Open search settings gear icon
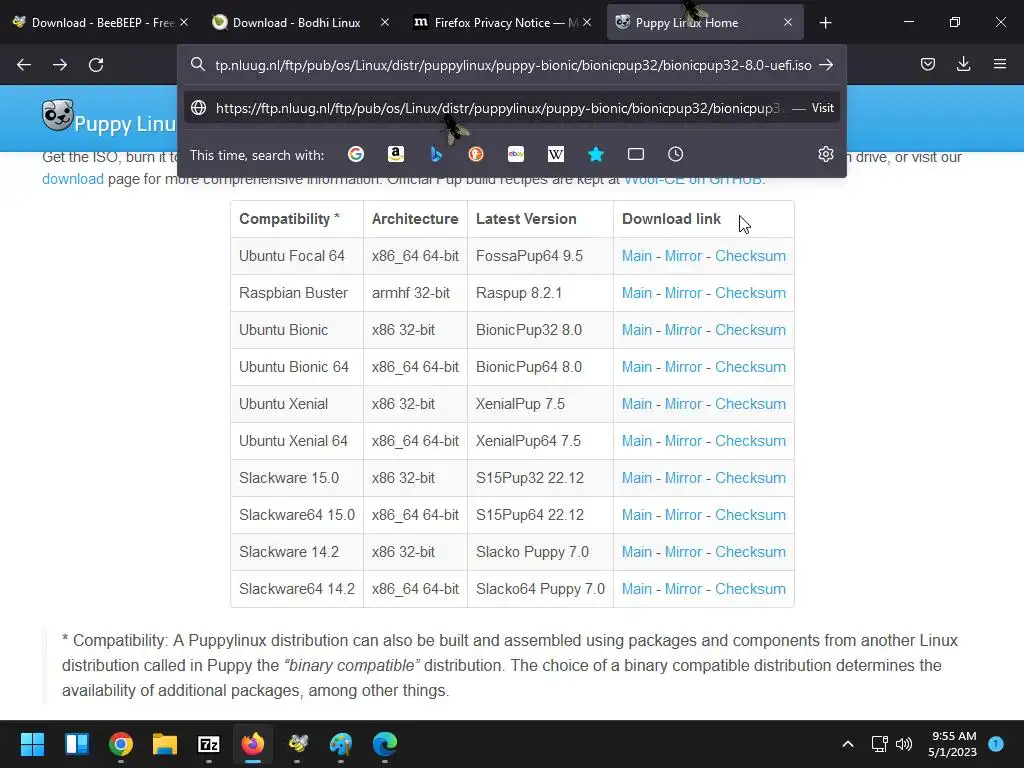Viewport: 1024px width, 768px height. tap(825, 154)
